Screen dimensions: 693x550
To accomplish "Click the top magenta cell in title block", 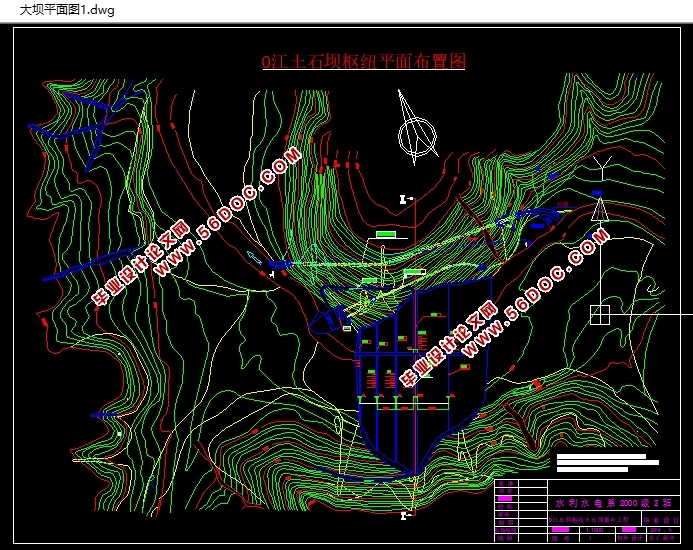I will pyautogui.click(x=505, y=498).
